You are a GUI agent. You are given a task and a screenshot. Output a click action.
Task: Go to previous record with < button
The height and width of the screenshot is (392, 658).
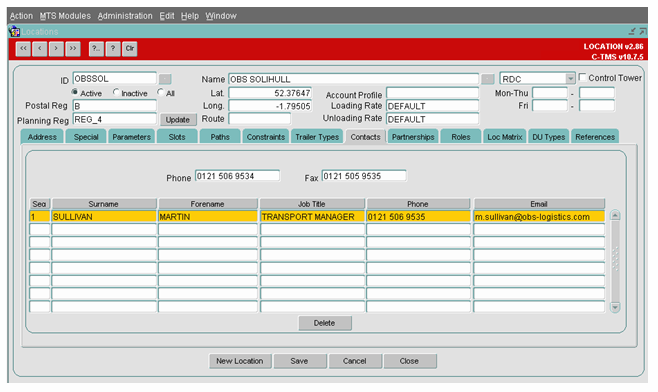point(40,49)
